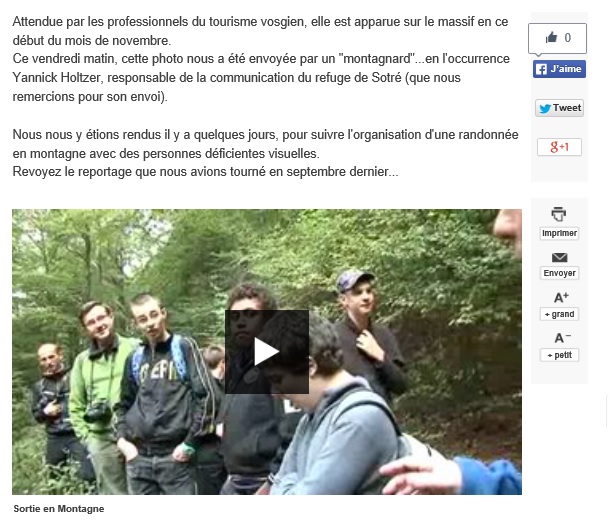
Task: Play the Sortie en Montagne video
Action: (x=267, y=352)
